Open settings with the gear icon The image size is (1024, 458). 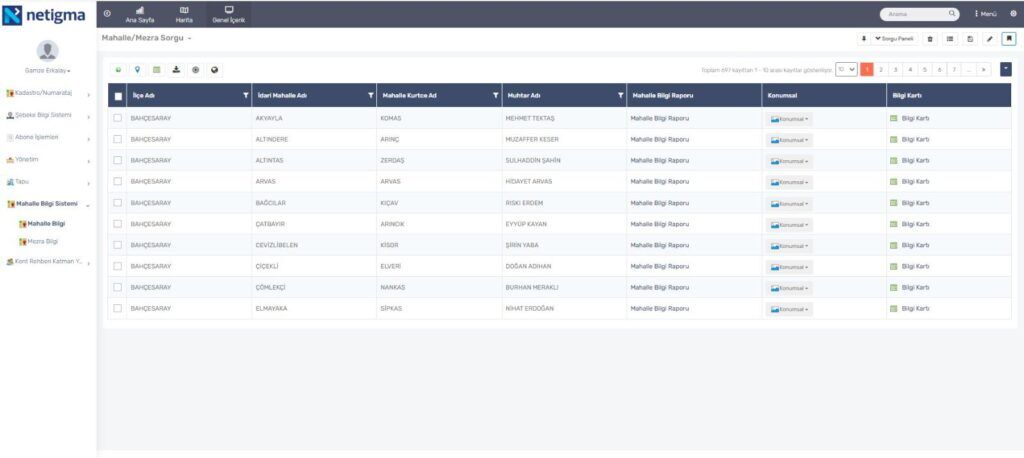click(x=1012, y=13)
